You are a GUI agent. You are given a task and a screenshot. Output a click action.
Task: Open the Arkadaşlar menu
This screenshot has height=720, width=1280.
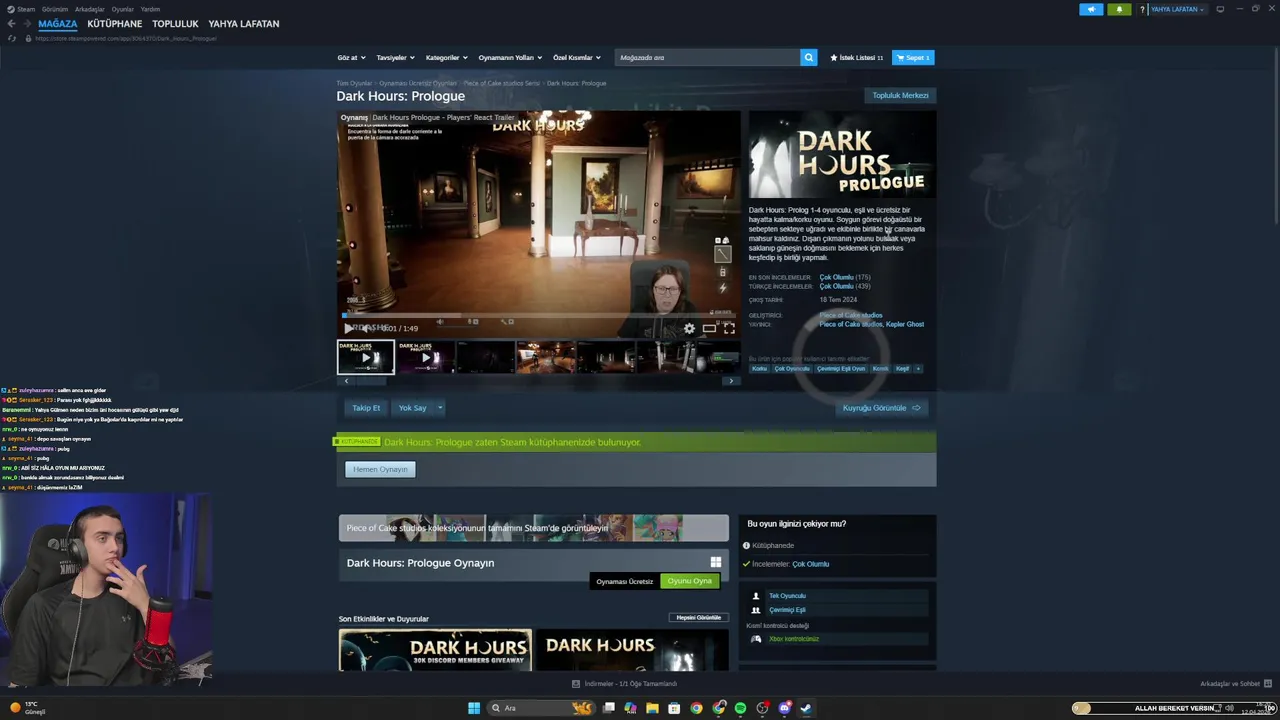(x=89, y=9)
